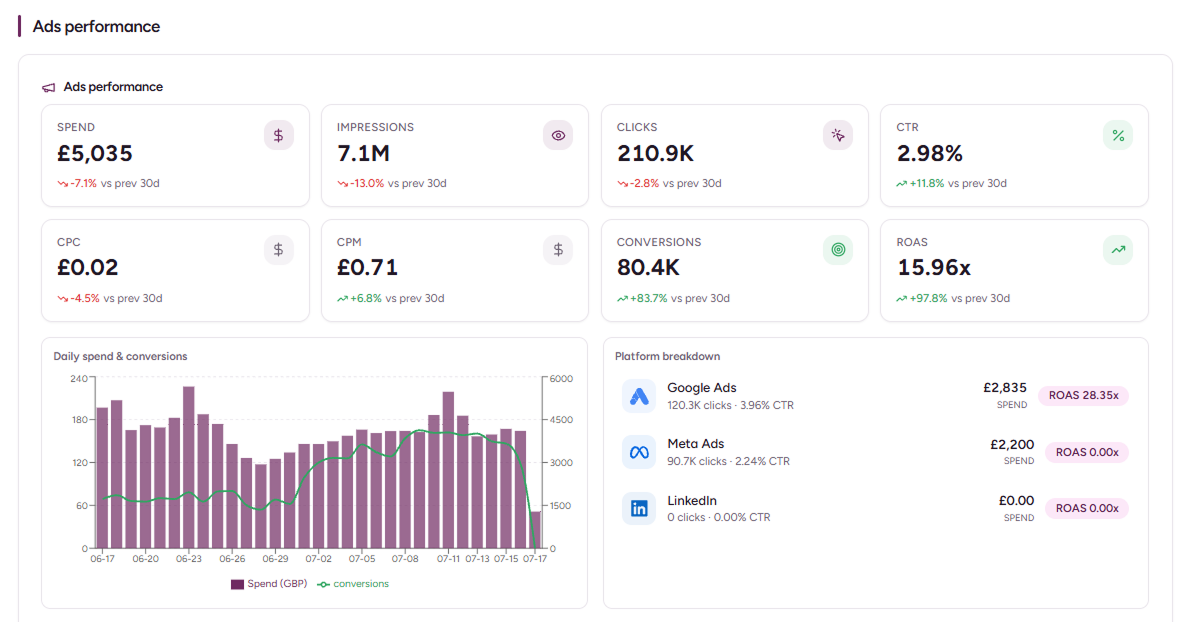
Task: Click the percent icon on CTR card
Action: click(x=1118, y=136)
